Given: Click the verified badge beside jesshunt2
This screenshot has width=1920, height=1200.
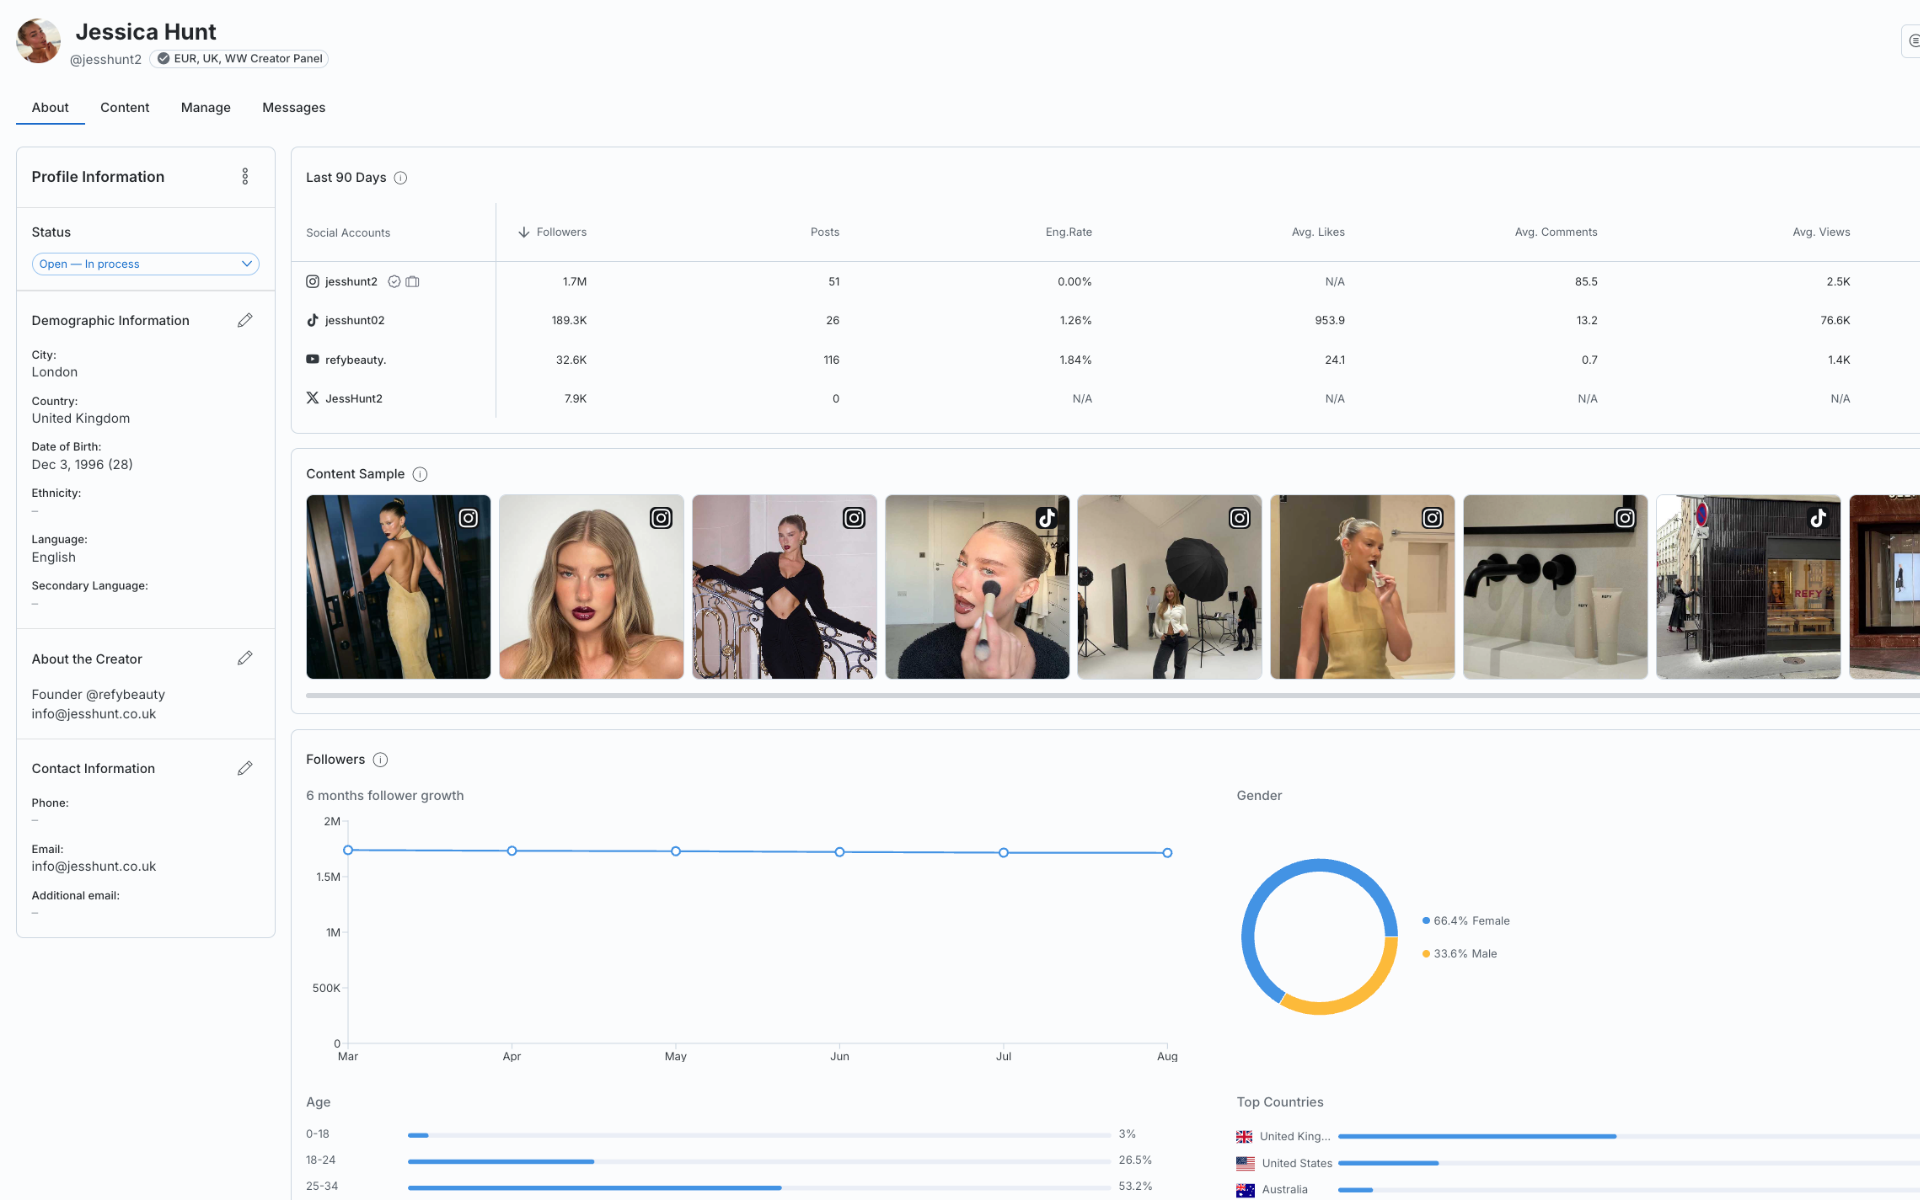Looking at the screenshot, I should [x=393, y=281].
